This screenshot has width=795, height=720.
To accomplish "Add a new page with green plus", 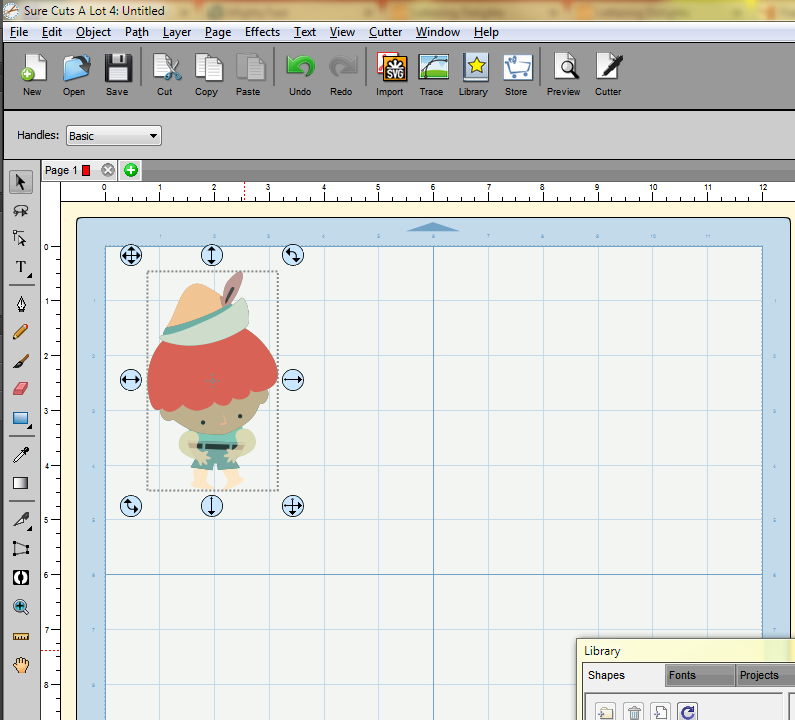I will tap(130, 170).
